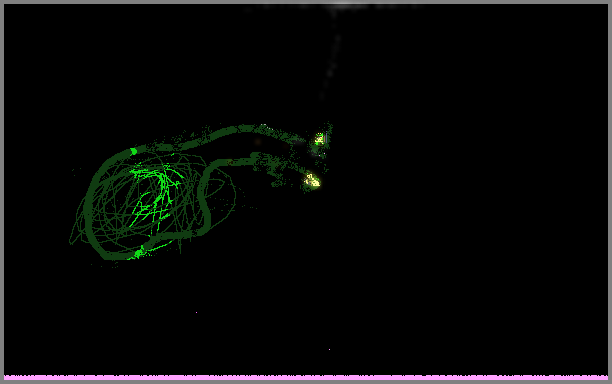The width and height of the screenshot is (612, 384).
Task: Click bright green cluster at loop's bottom
Action: [x=138, y=254]
